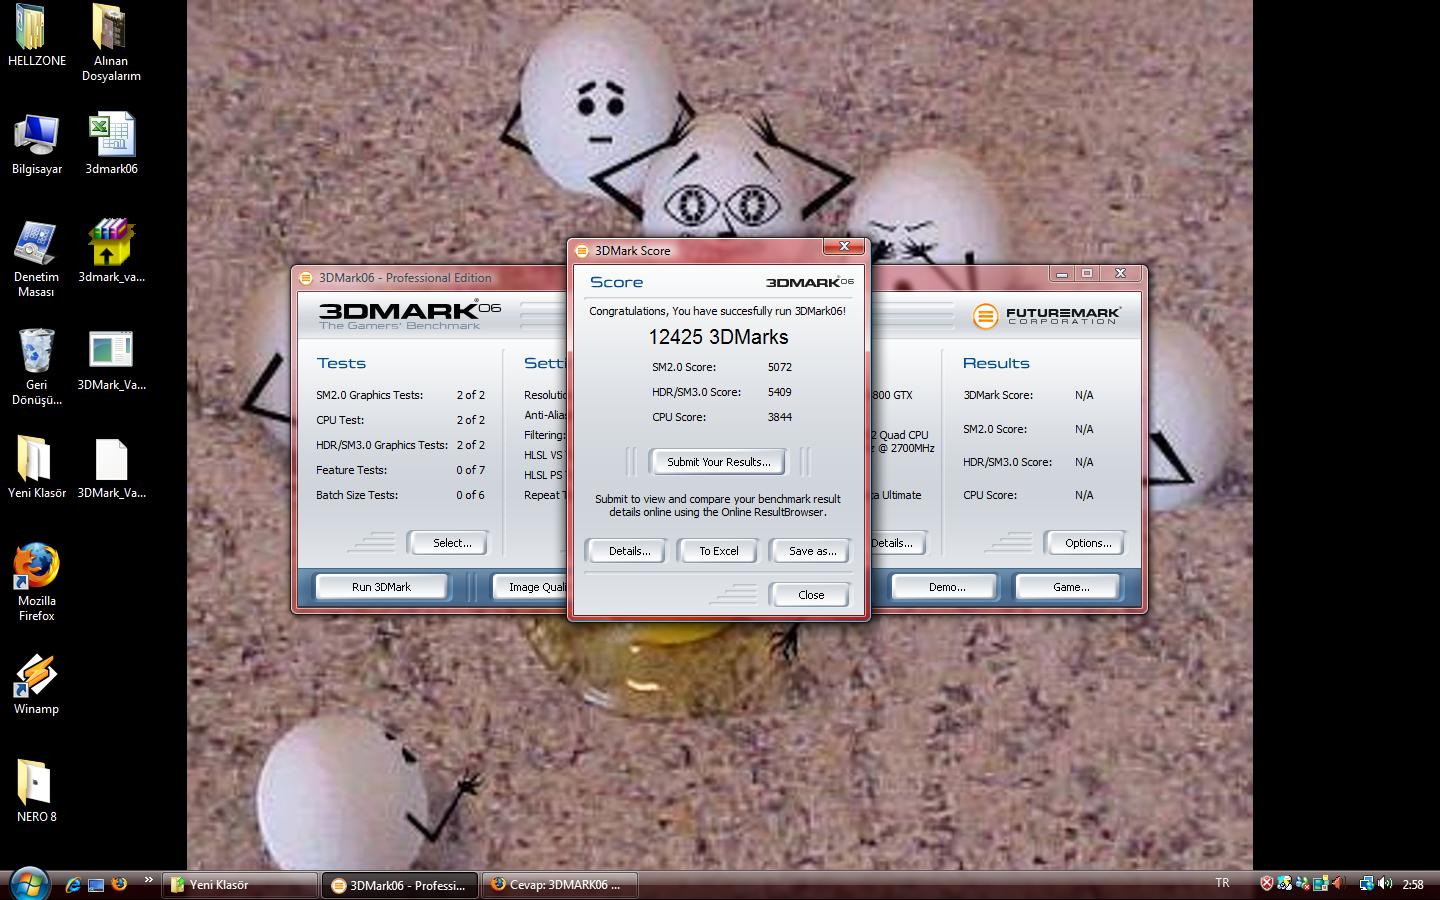Open the red security shield tray icon
The width and height of the screenshot is (1440, 900).
pos(1267,883)
